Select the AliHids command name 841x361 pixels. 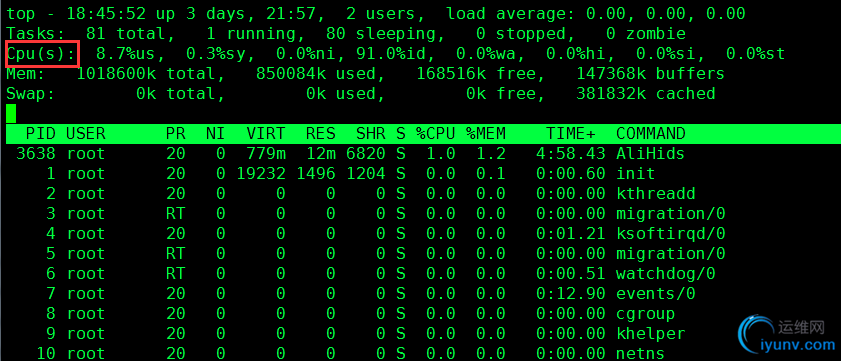pos(651,154)
